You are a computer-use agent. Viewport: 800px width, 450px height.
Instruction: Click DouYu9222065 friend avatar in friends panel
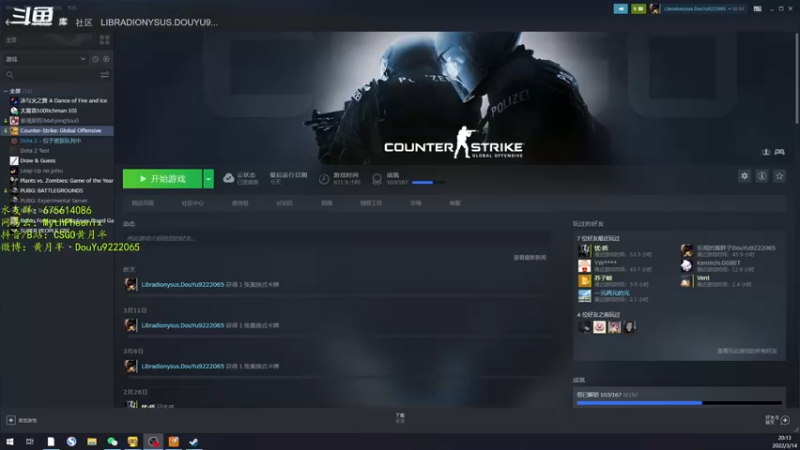[687, 251]
